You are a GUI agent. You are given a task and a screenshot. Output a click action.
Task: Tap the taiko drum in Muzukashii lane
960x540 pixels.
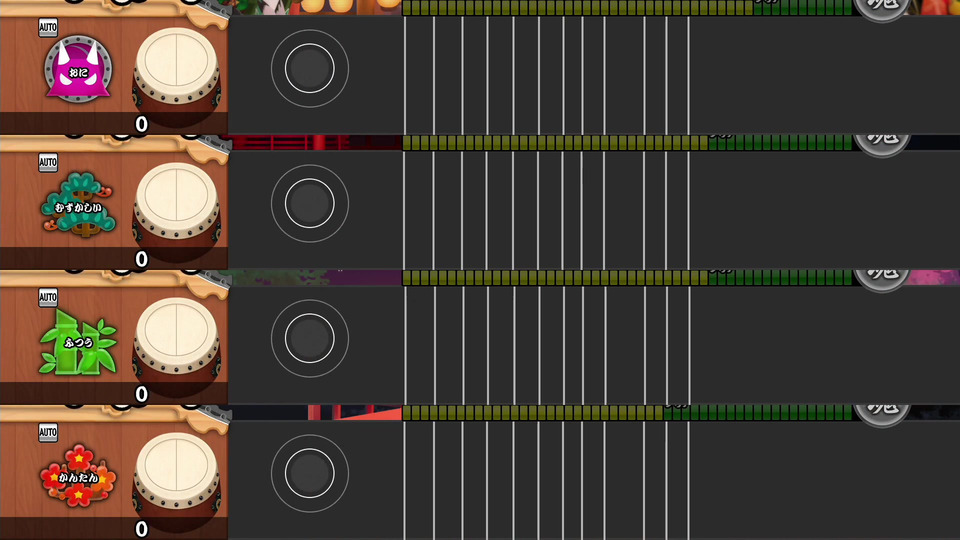[x=176, y=208]
